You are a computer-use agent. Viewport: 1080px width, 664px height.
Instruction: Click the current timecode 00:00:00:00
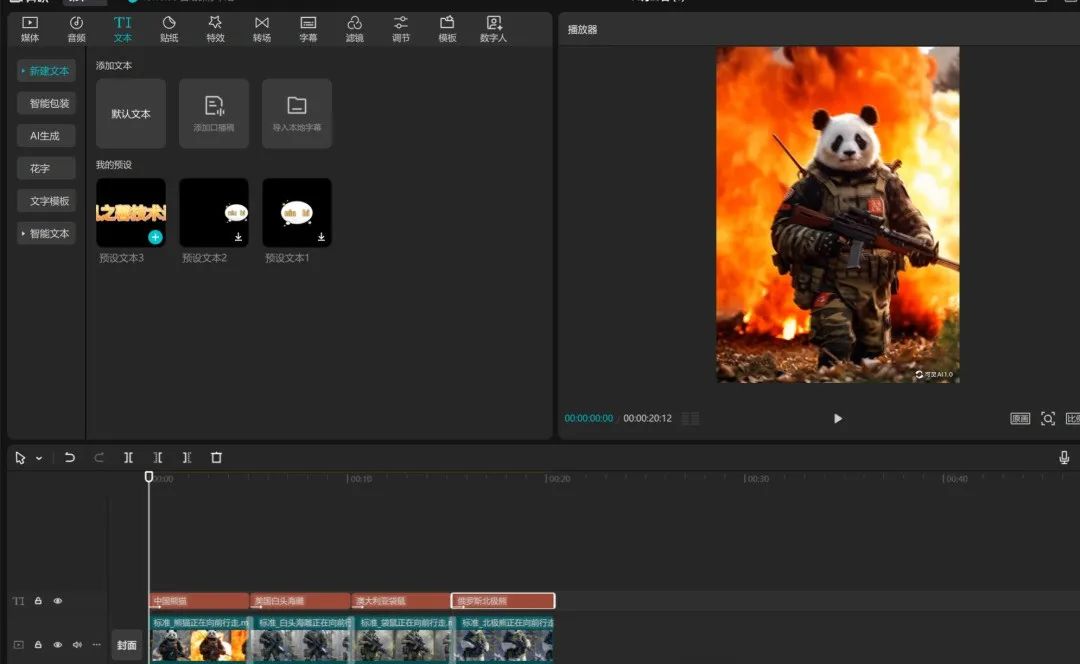(x=589, y=418)
